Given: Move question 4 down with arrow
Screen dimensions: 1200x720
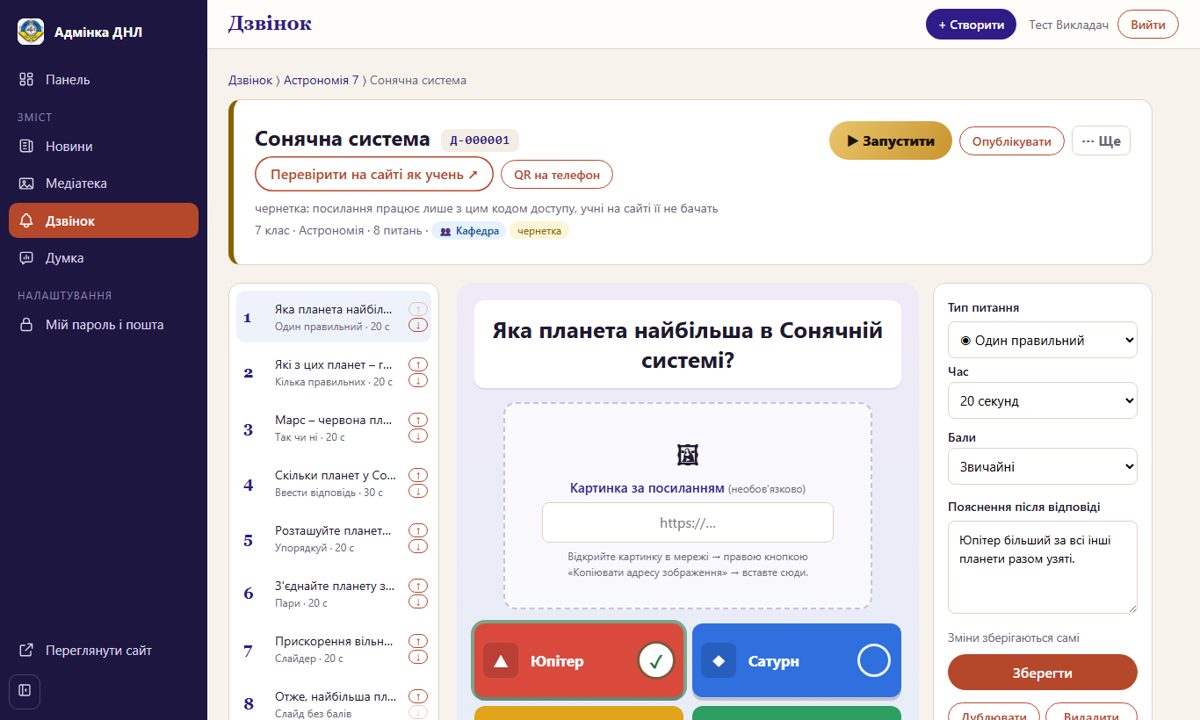Looking at the screenshot, I should [x=418, y=491].
